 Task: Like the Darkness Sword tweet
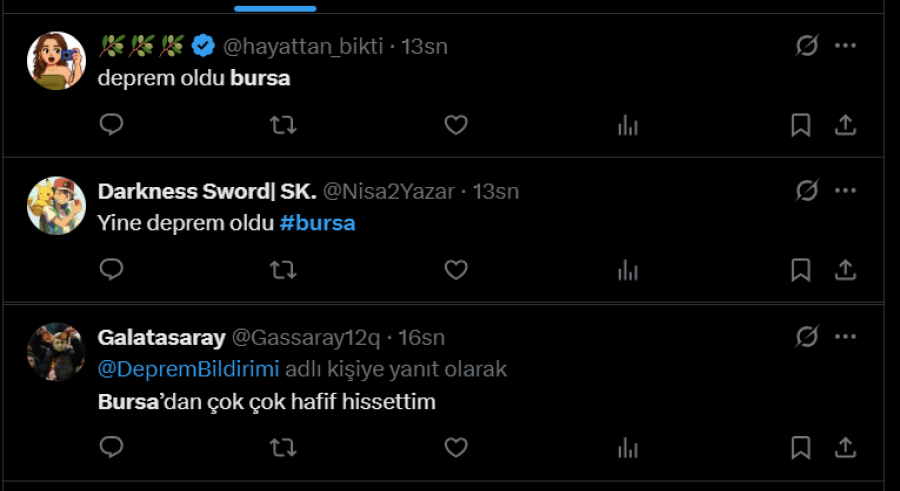(456, 269)
